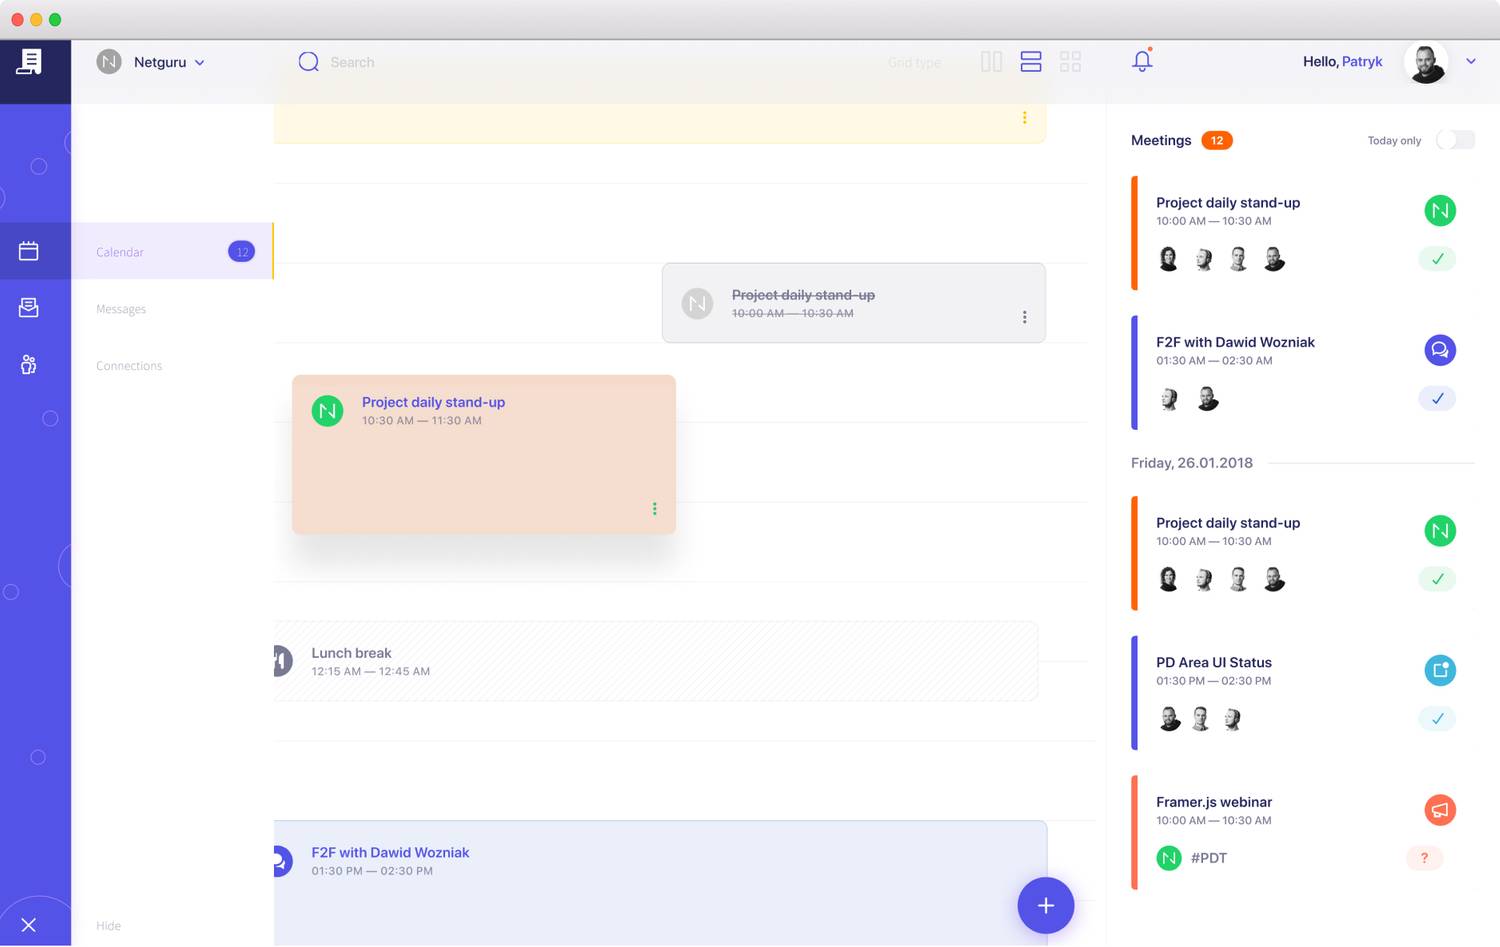Open options menu on orange stand-up card
The width and height of the screenshot is (1500, 947).
coord(655,509)
